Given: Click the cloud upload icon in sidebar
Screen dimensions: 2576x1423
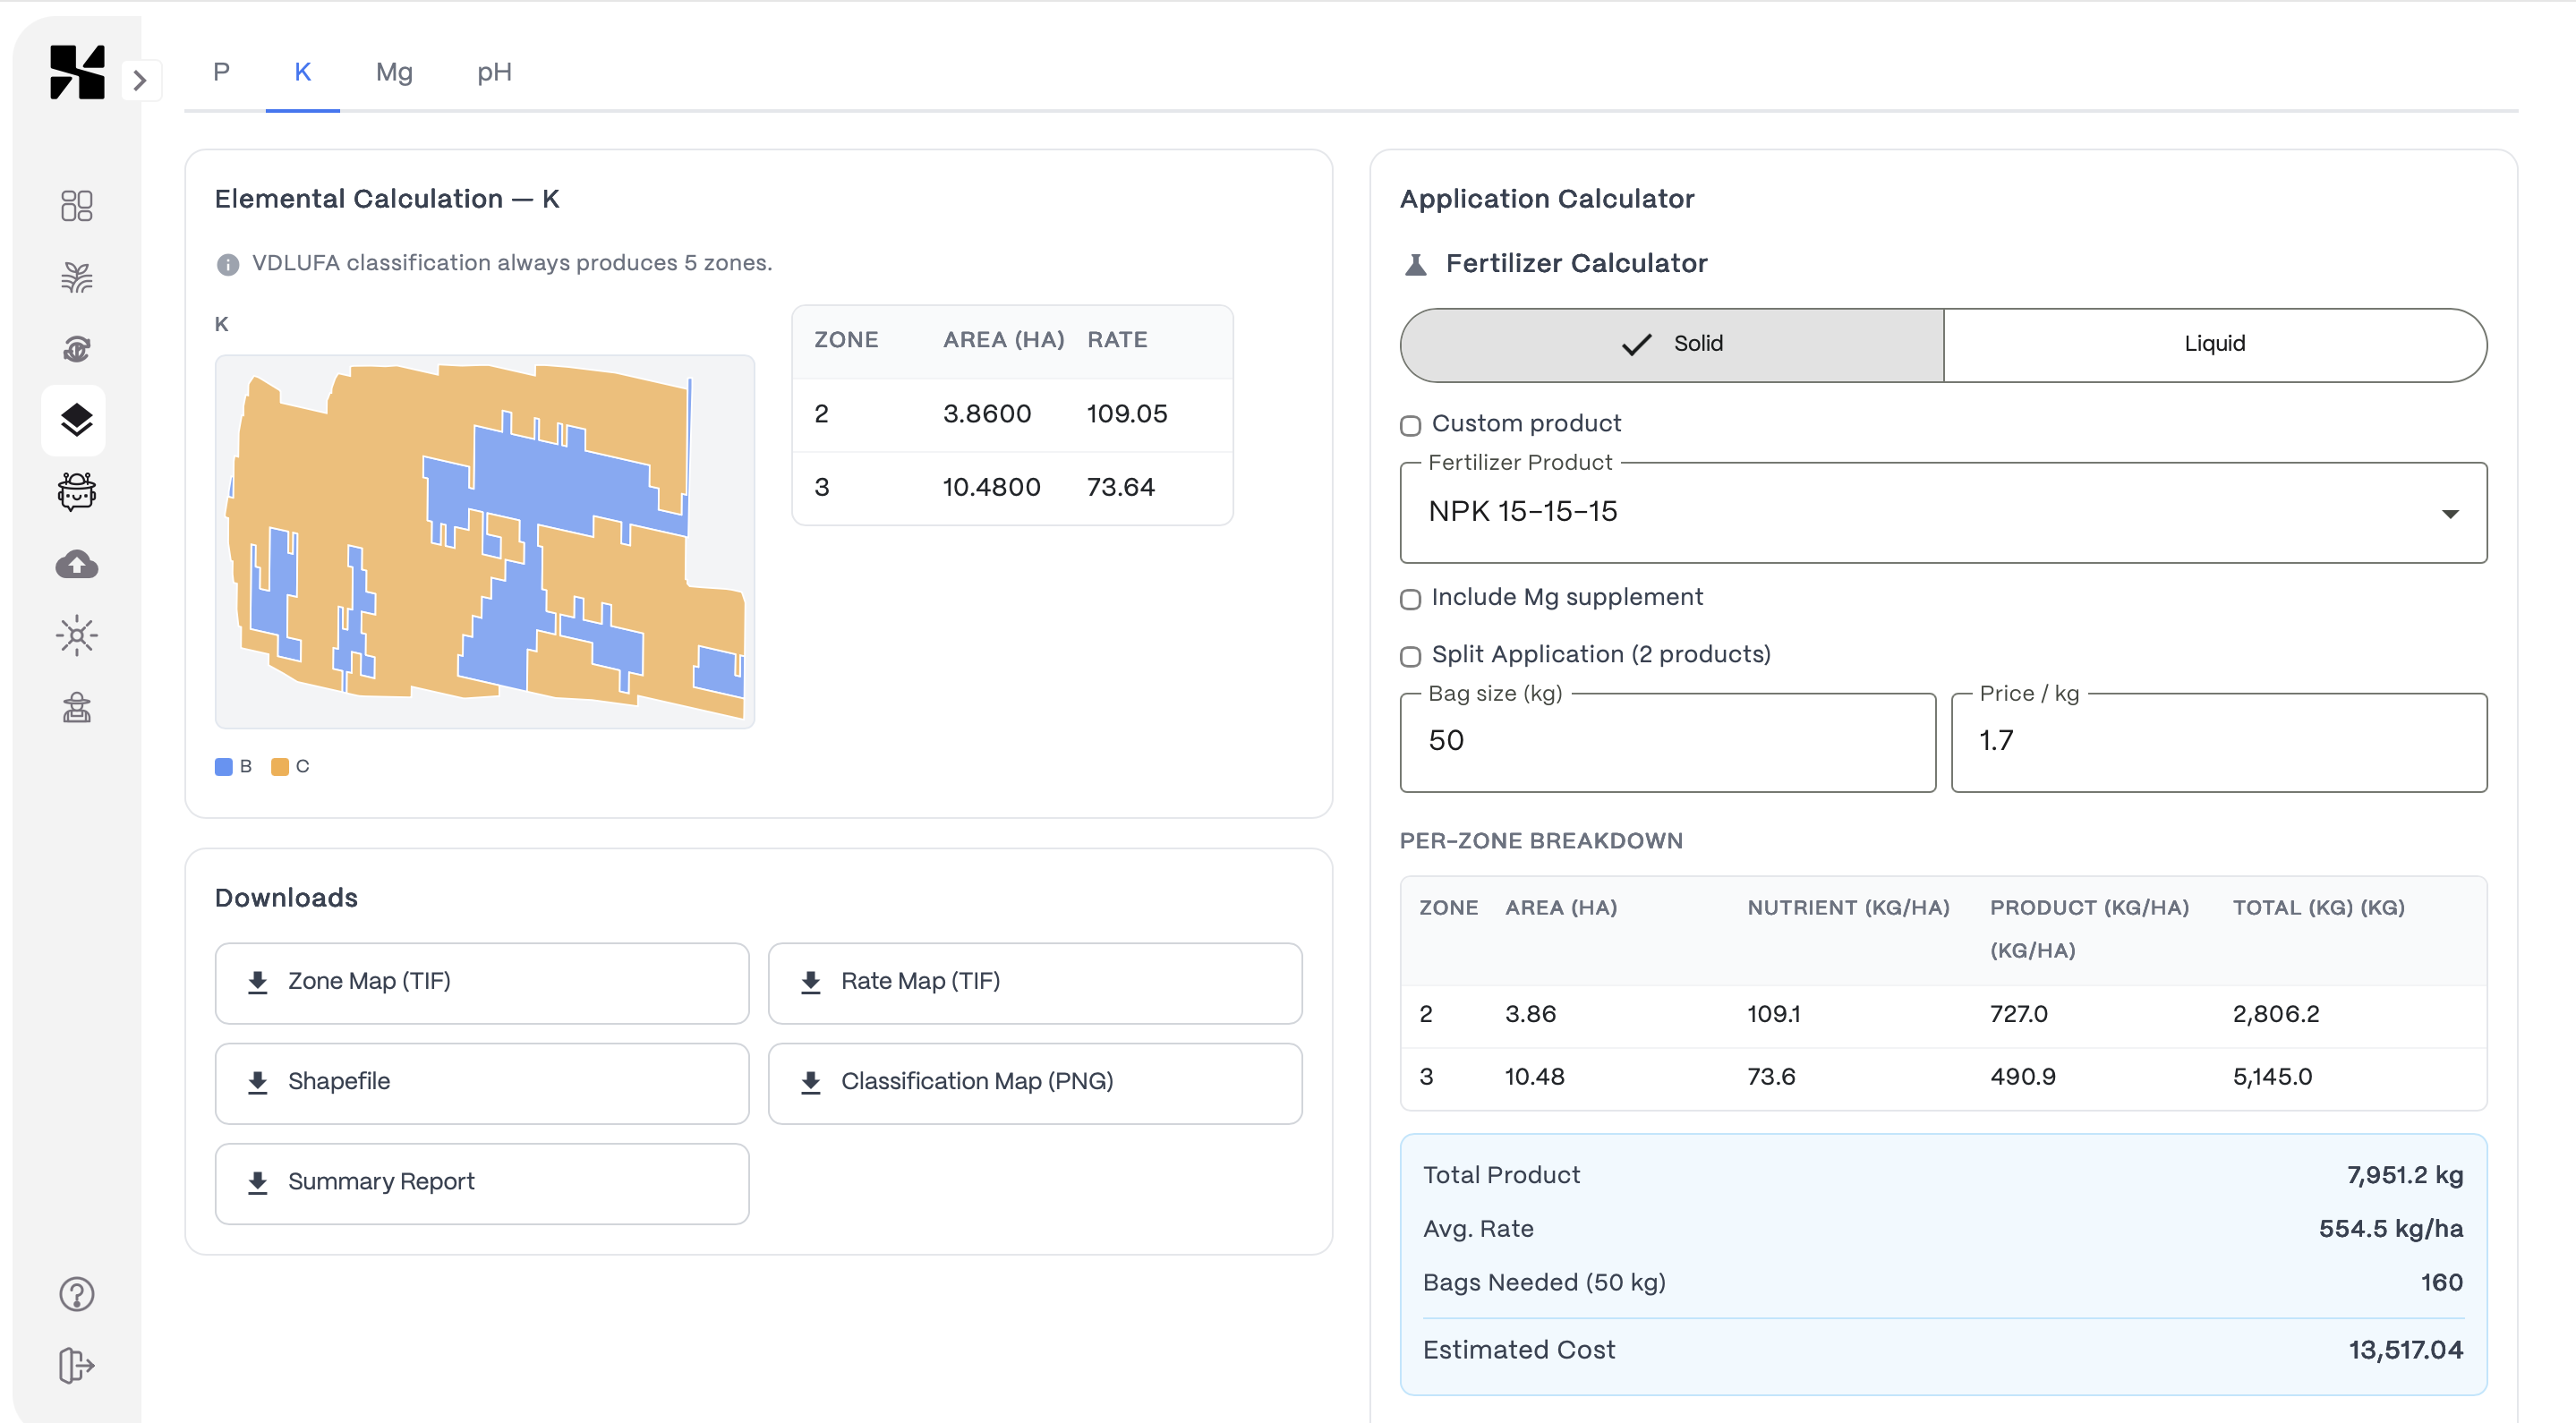Looking at the screenshot, I should click(76, 564).
